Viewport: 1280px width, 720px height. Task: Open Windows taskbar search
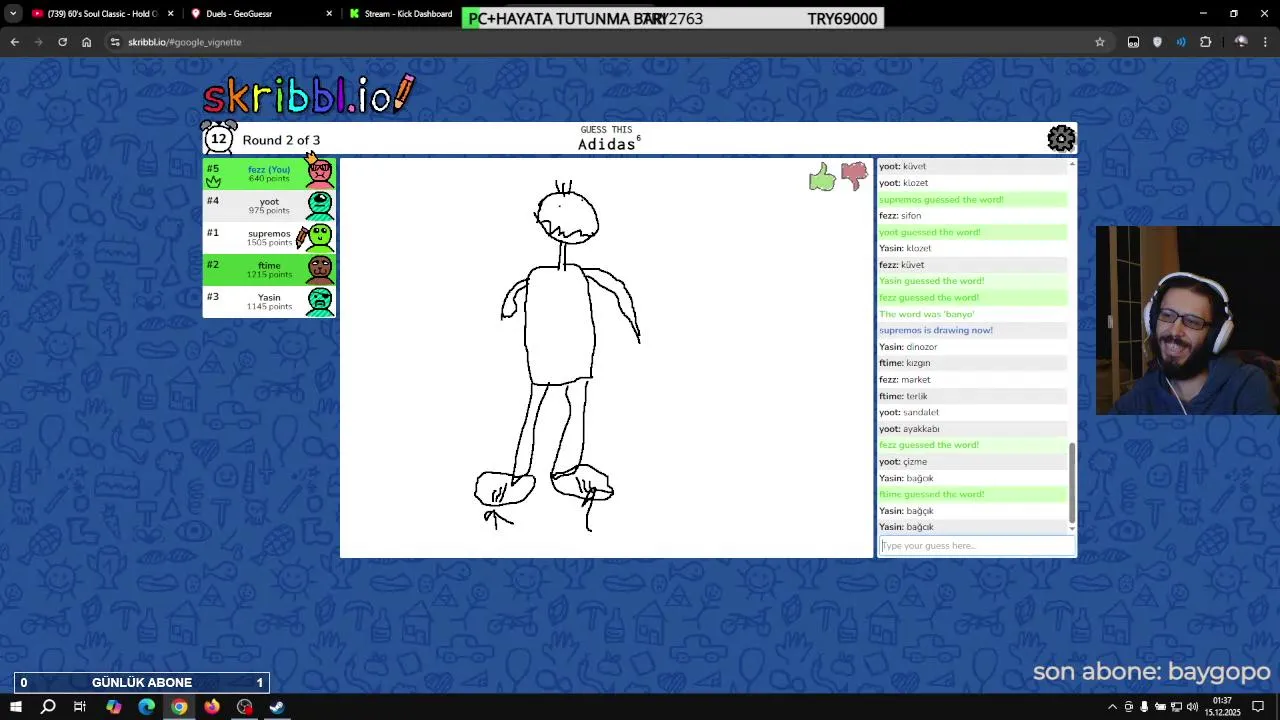[x=48, y=707]
